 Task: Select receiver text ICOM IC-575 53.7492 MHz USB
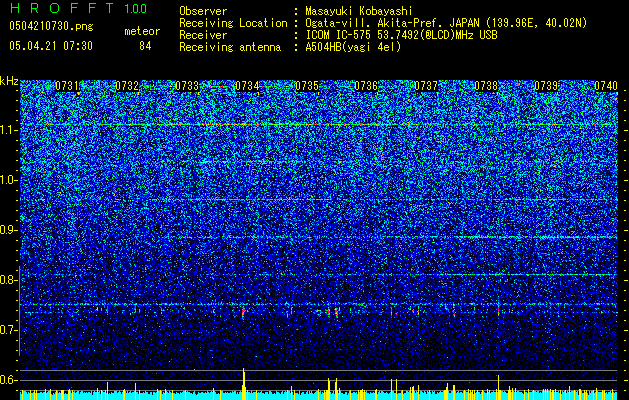click(x=401, y=35)
